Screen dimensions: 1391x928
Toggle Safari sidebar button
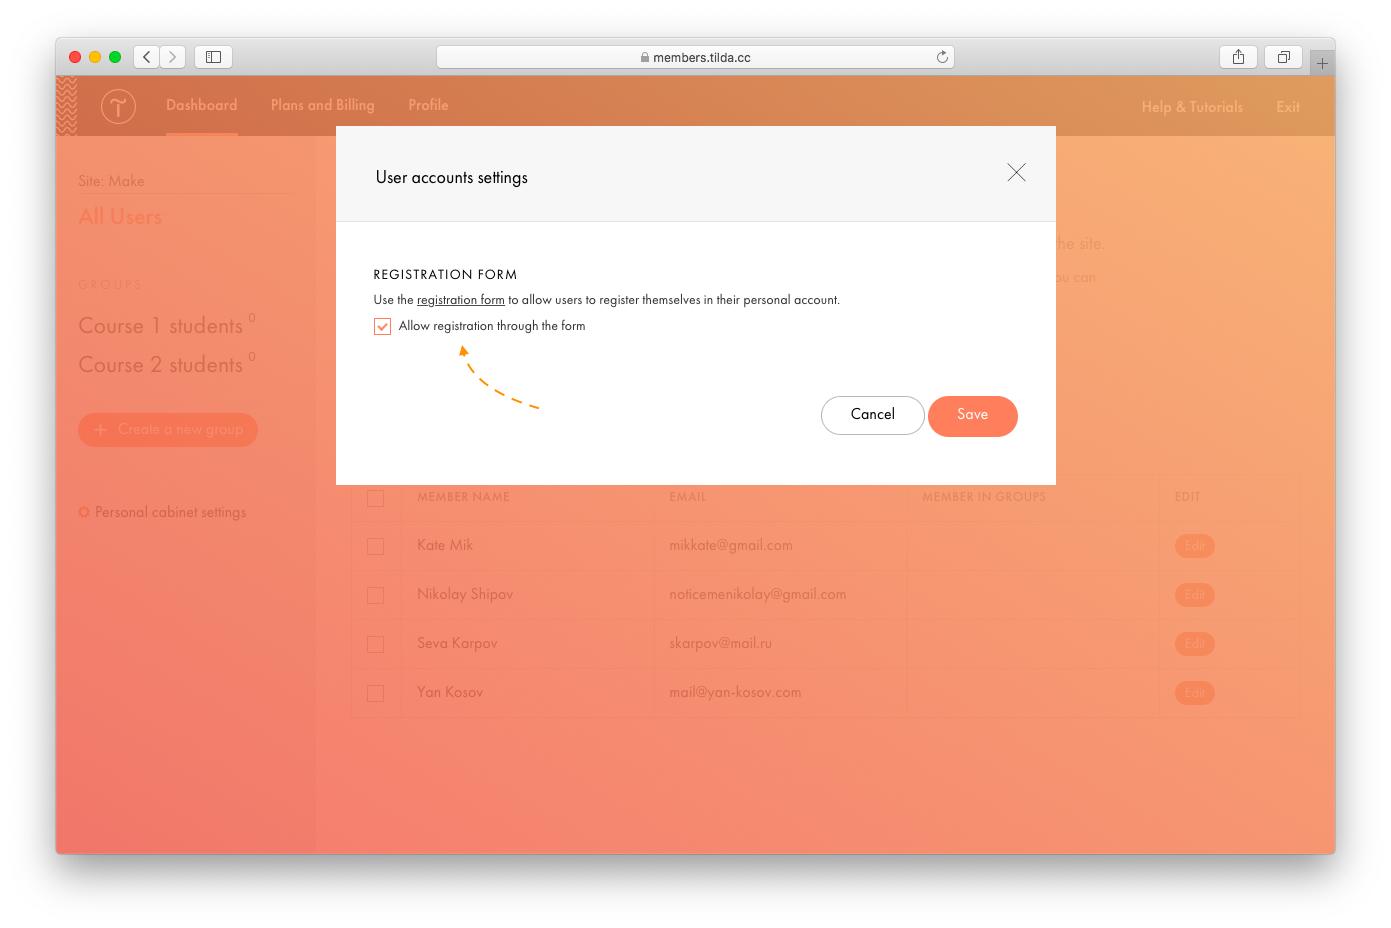coord(213,57)
